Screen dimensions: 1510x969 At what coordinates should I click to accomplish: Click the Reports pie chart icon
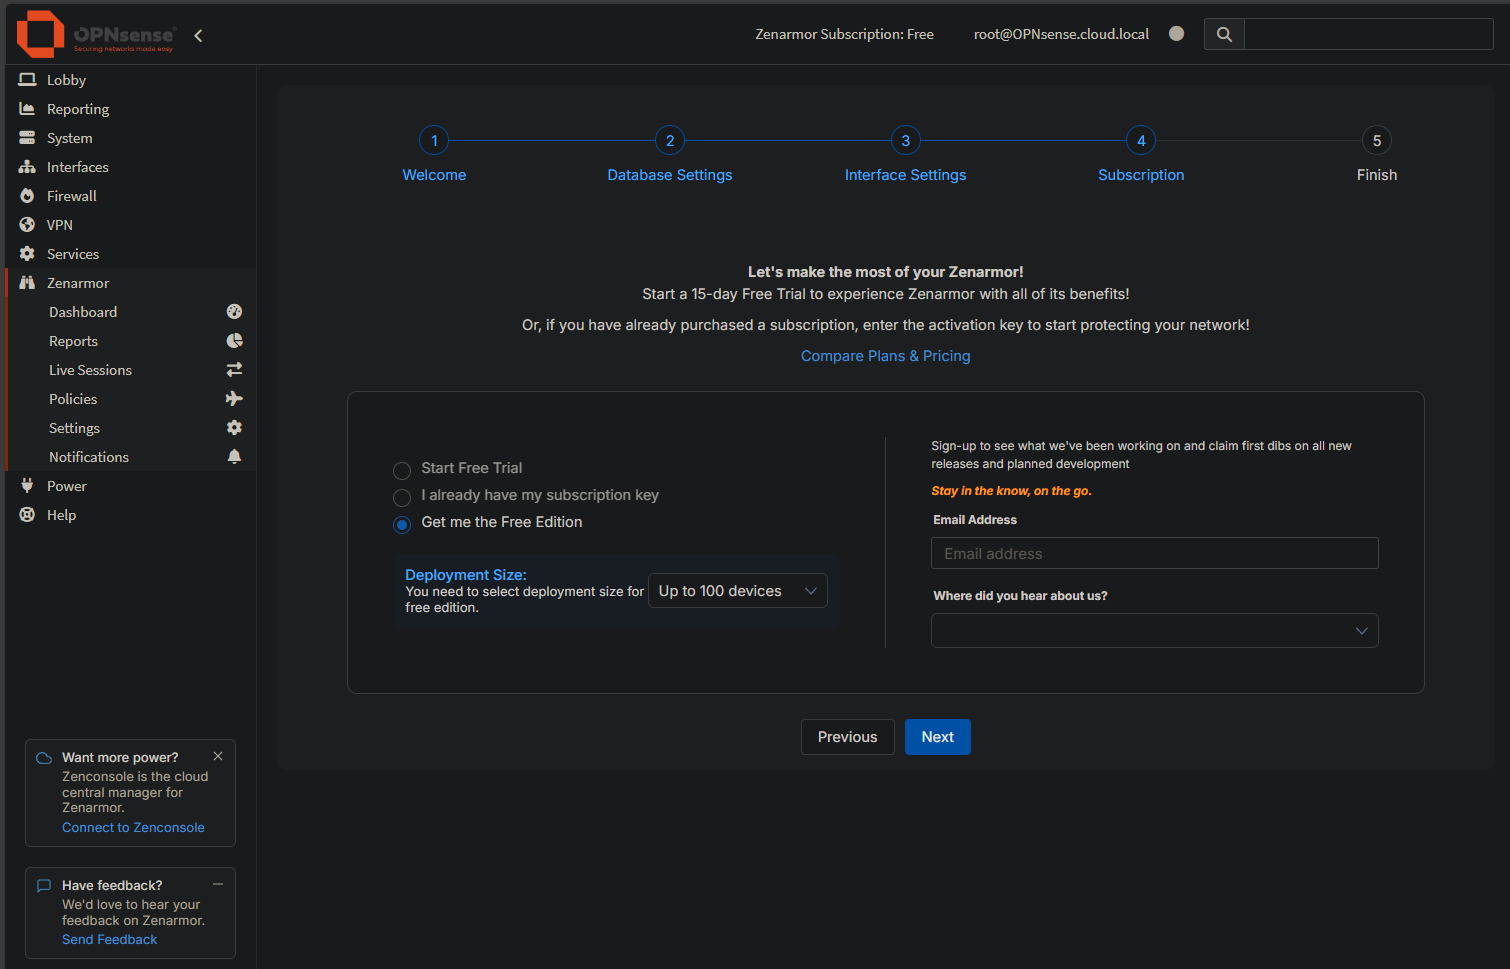pyautogui.click(x=234, y=341)
